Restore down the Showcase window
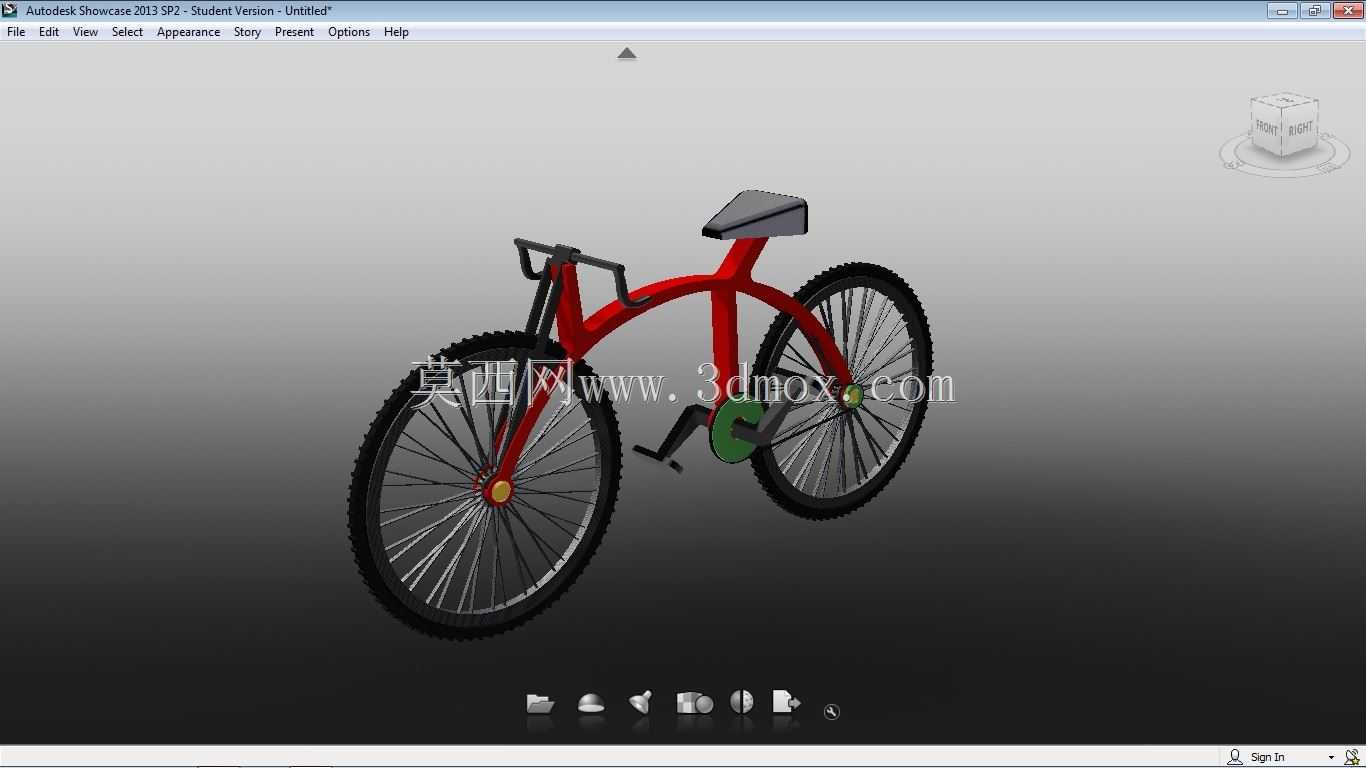The height and width of the screenshot is (768, 1366). 1313,11
